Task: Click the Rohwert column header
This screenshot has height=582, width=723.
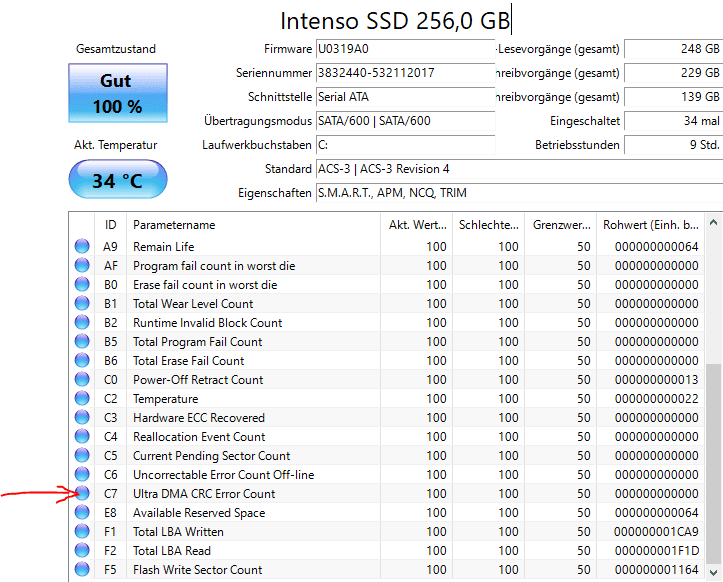Action: point(649,225)
